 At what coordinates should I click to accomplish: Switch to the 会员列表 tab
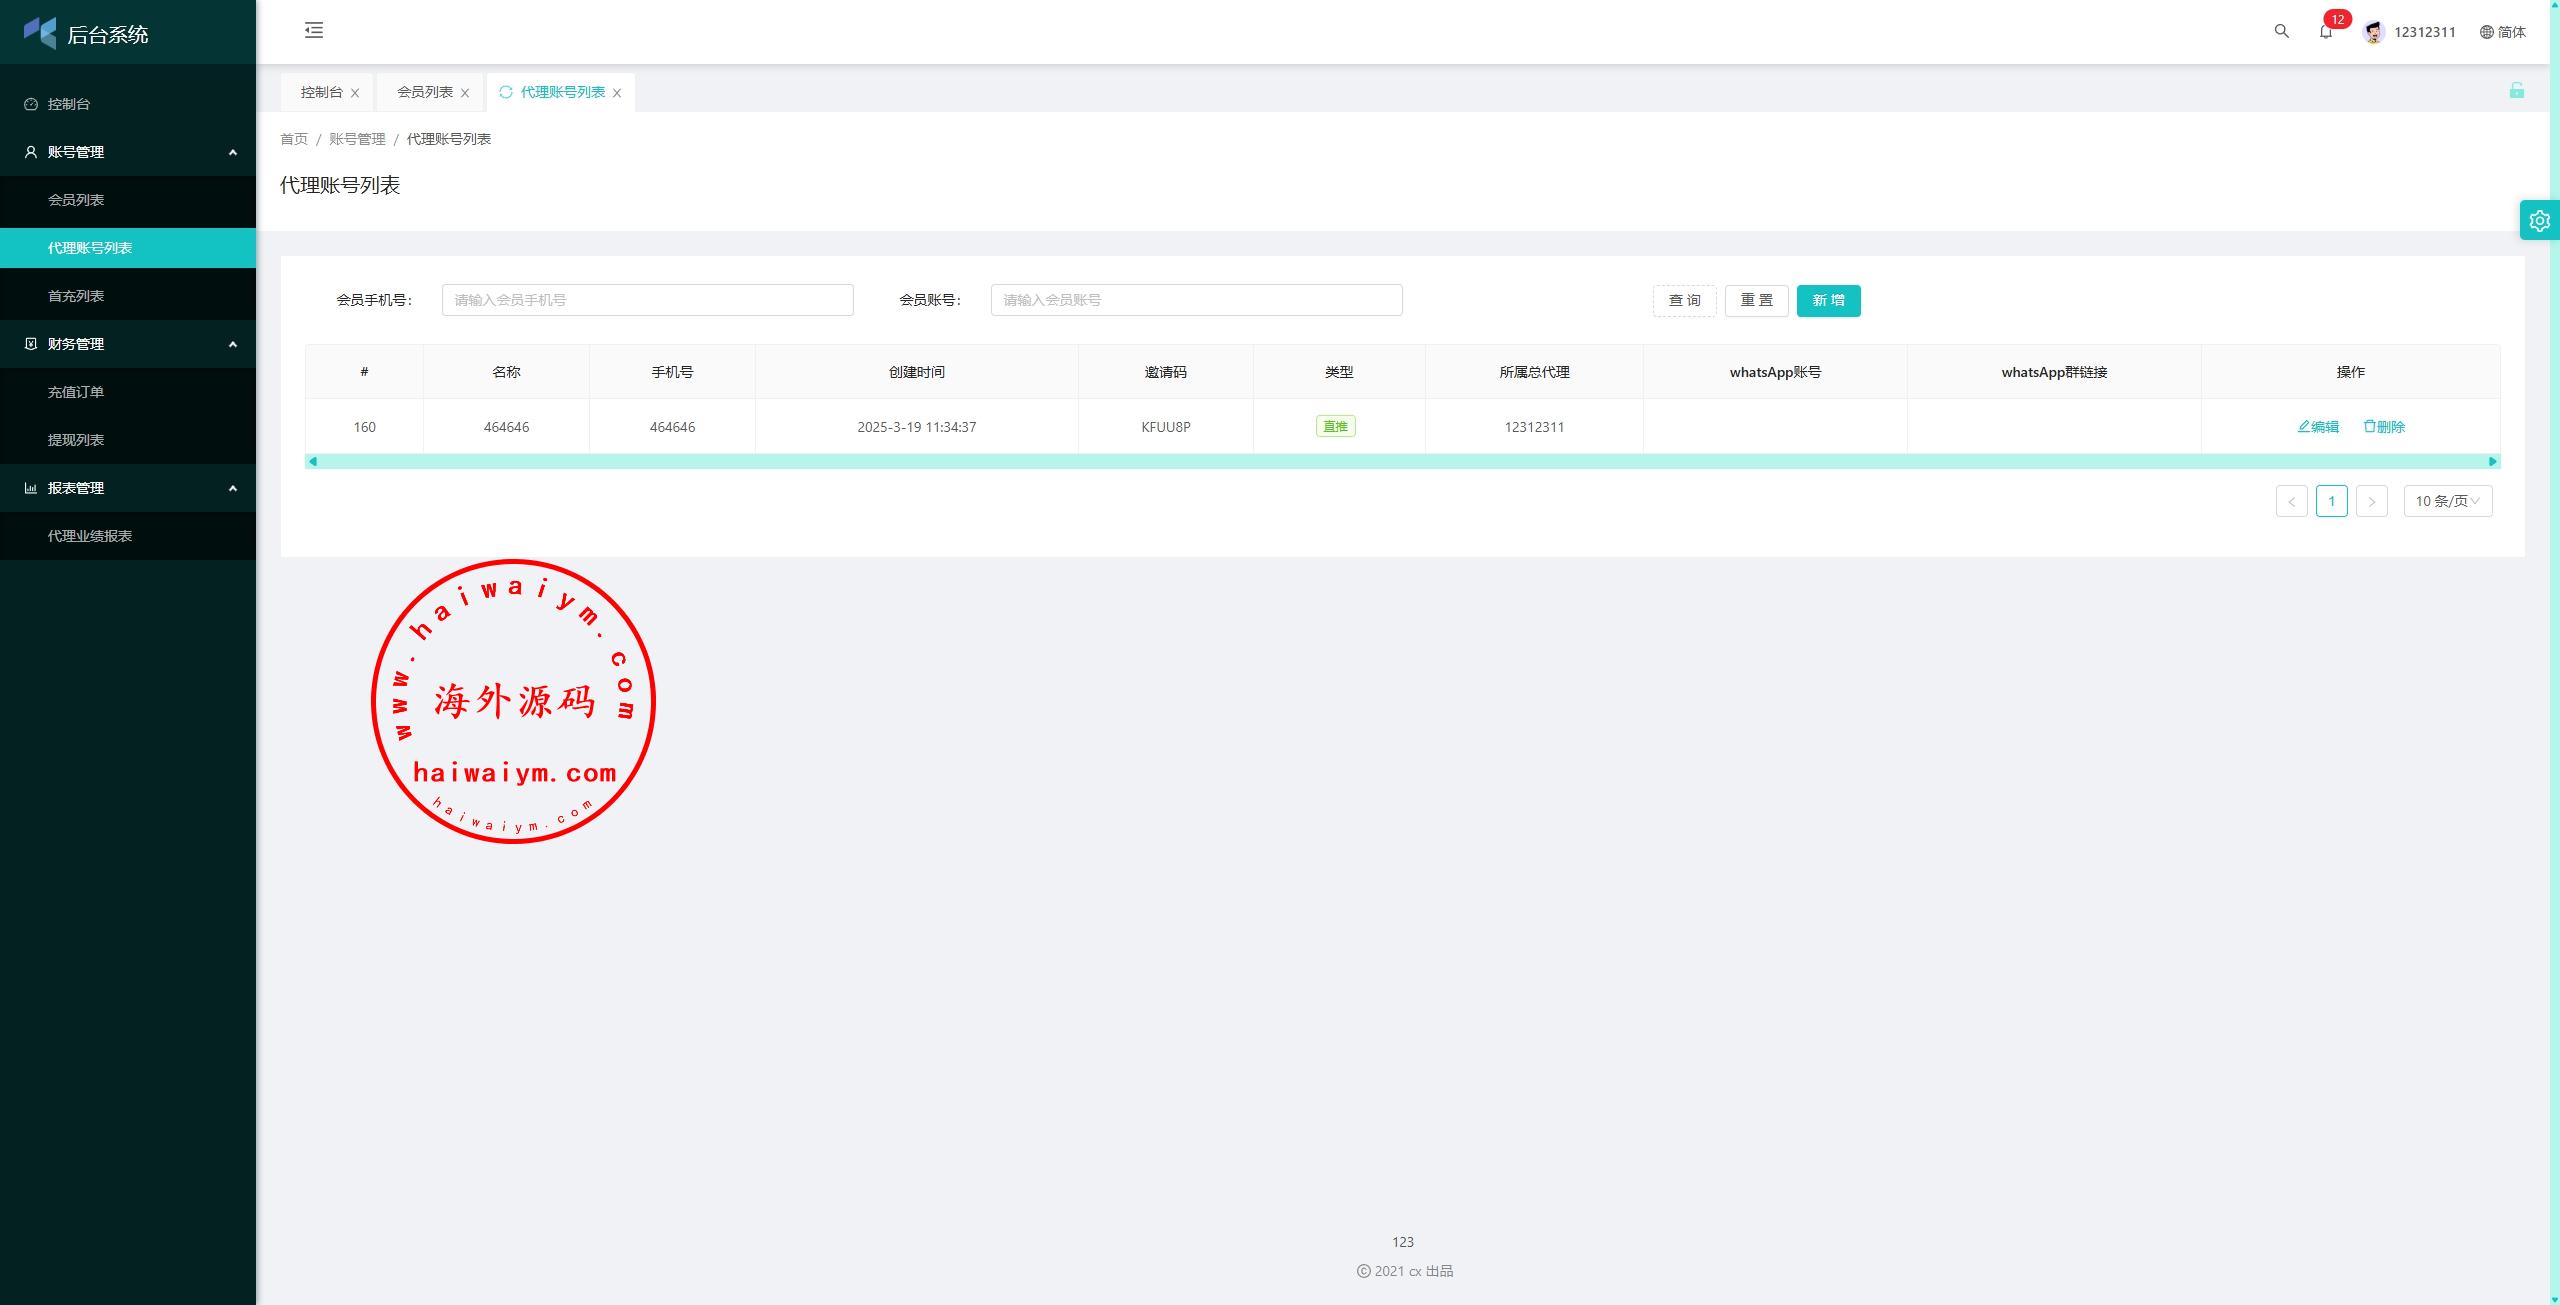424,92
